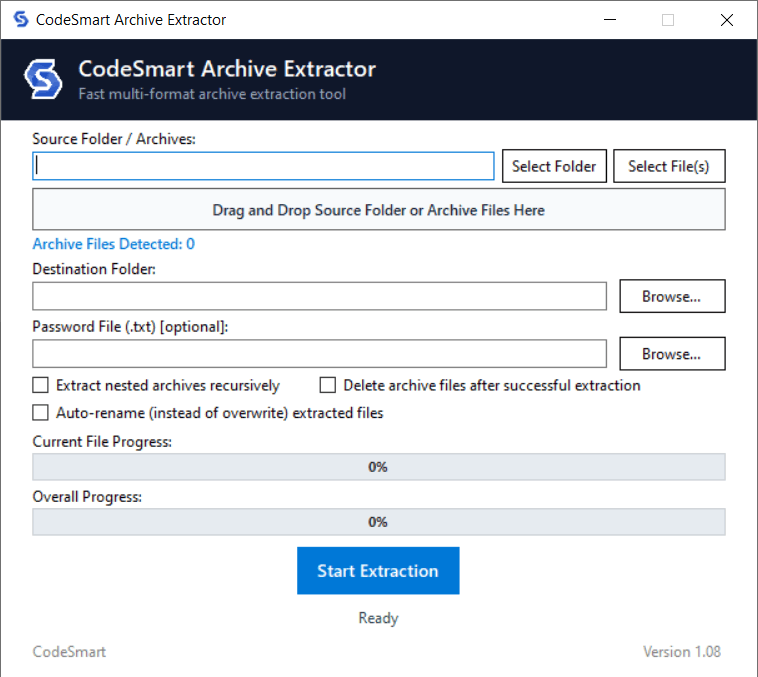Browse for the Password File
The width and height of the screenshot is (758, 677).
(x=672, y=353)
